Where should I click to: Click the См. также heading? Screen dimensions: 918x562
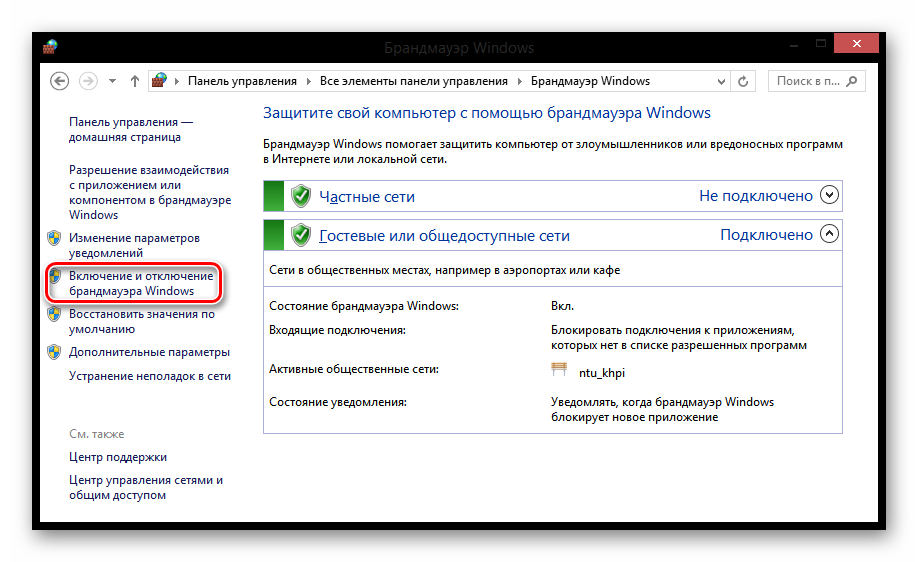(x=97, y=434)
